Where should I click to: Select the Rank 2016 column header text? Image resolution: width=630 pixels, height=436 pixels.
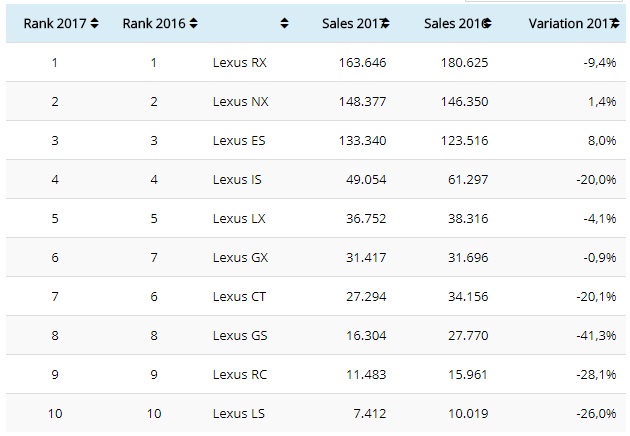[153, 23]
